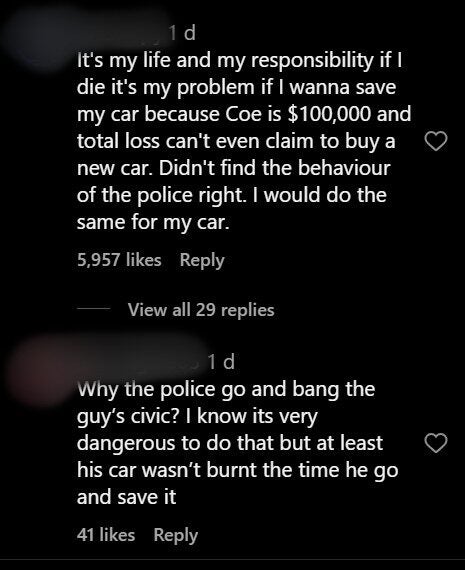Like the comment about saving my car

click(x=436, y=141)
